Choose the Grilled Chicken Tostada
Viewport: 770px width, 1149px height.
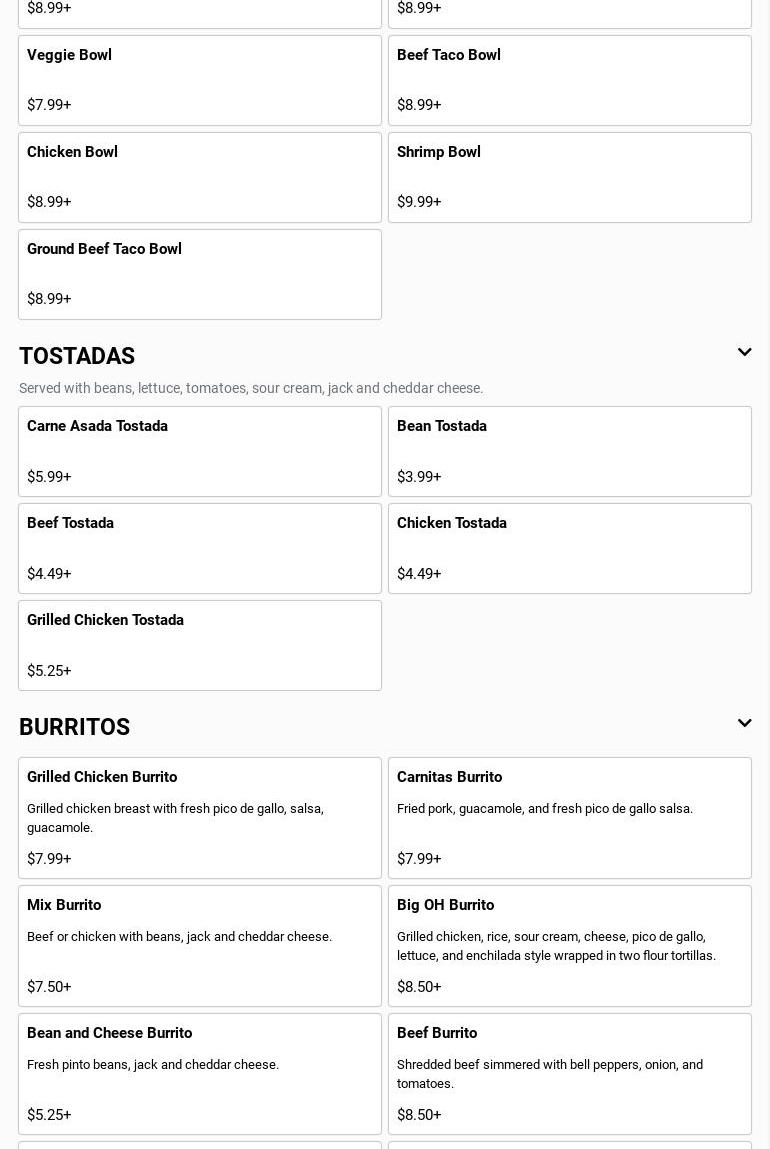[x=200, y=645]
